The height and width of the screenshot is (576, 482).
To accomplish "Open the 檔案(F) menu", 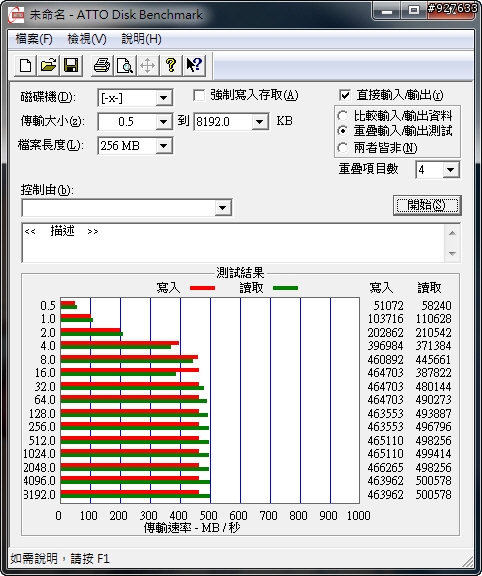I will point(34,39).
